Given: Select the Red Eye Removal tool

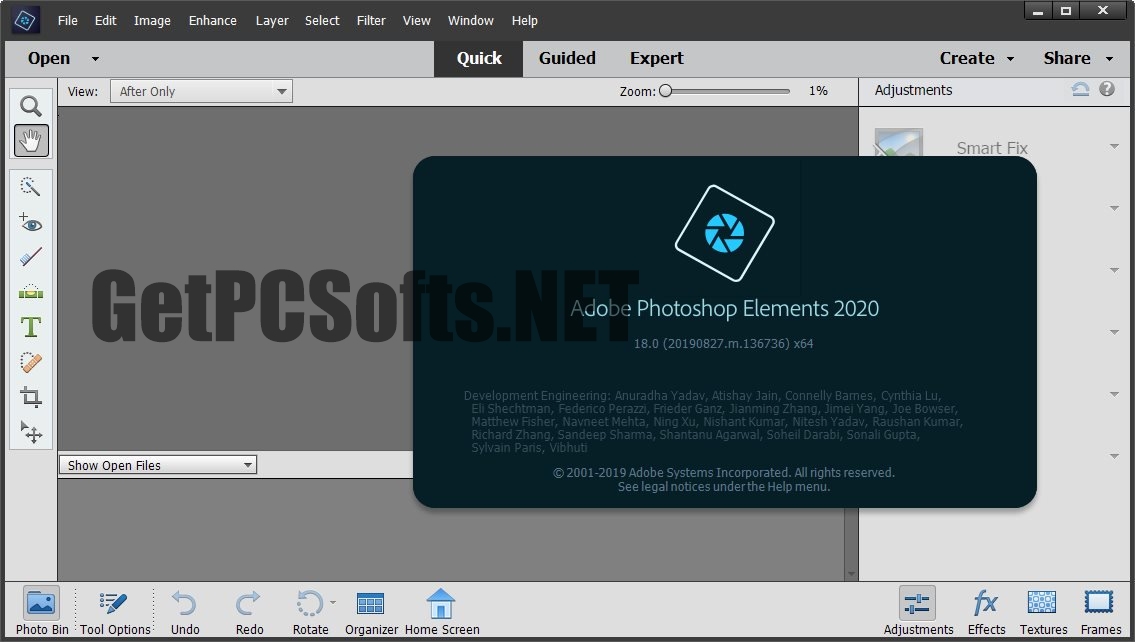Looking at the screenshot, I should 30,222.
